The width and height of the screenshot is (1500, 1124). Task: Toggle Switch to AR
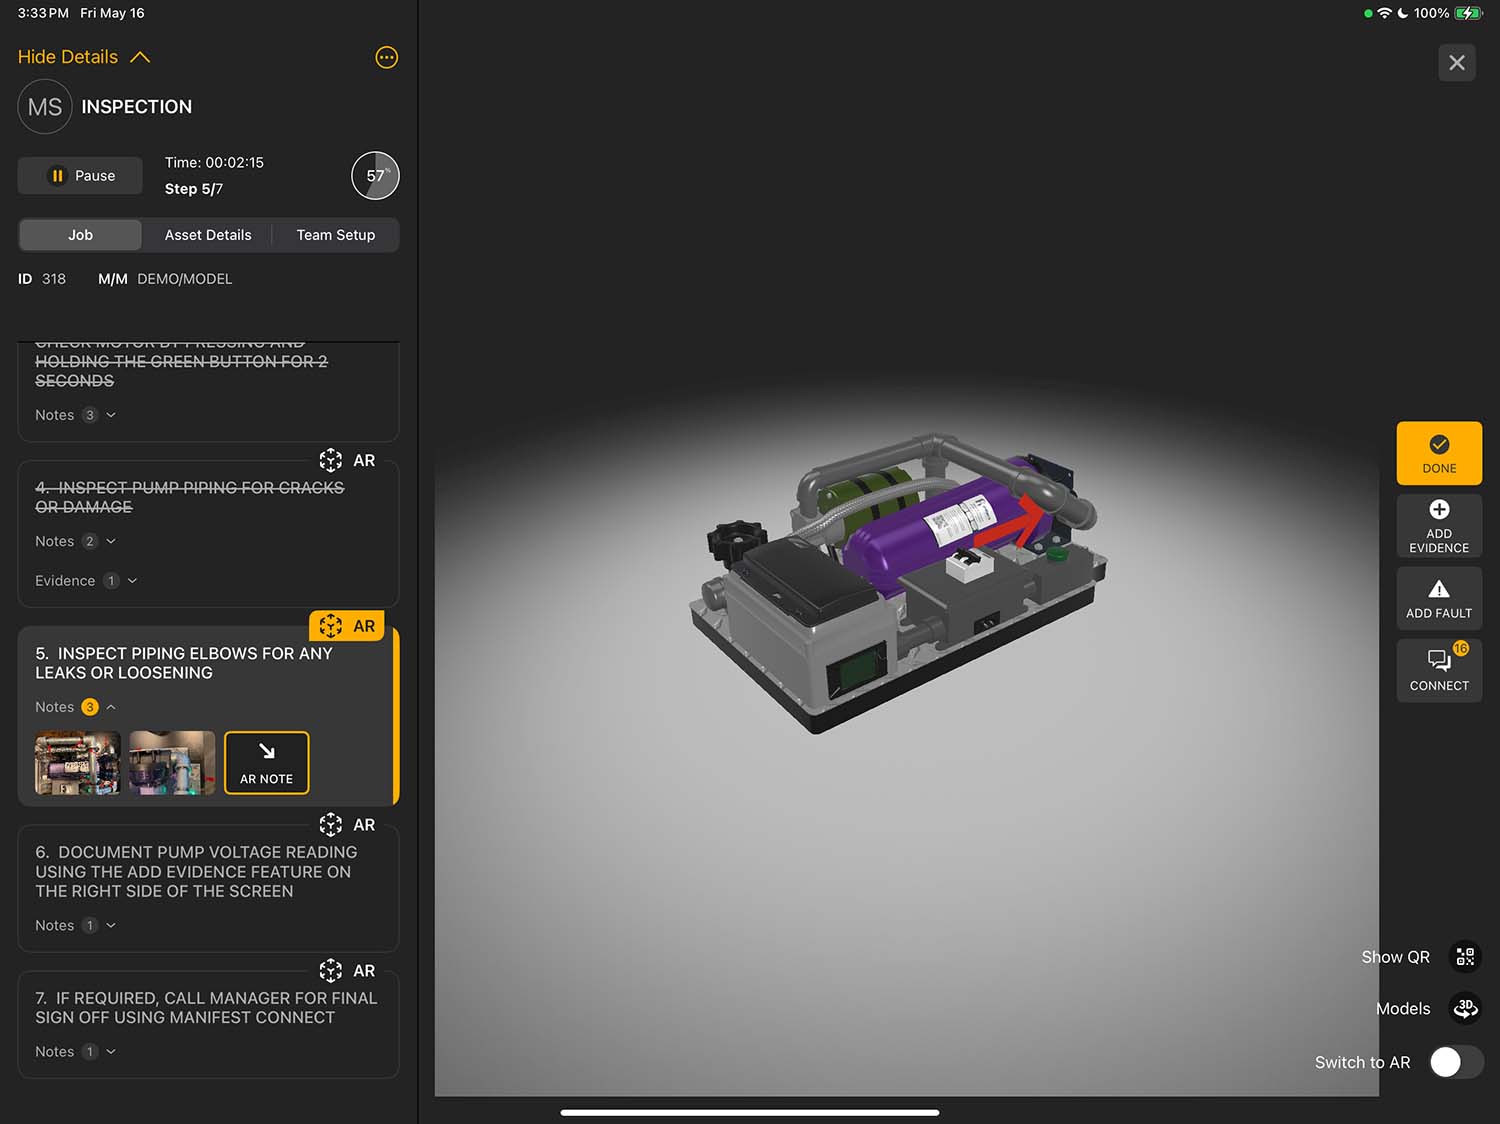1456,1062
